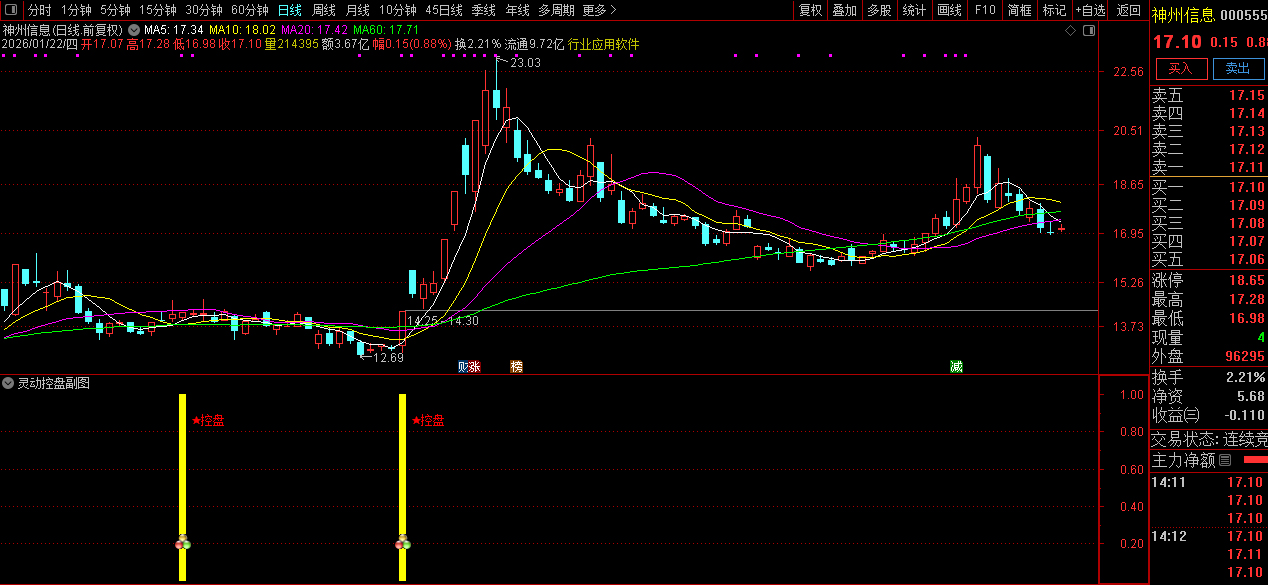
Task: Click the 卖出 sell button
Action: tap(1238, 68)
